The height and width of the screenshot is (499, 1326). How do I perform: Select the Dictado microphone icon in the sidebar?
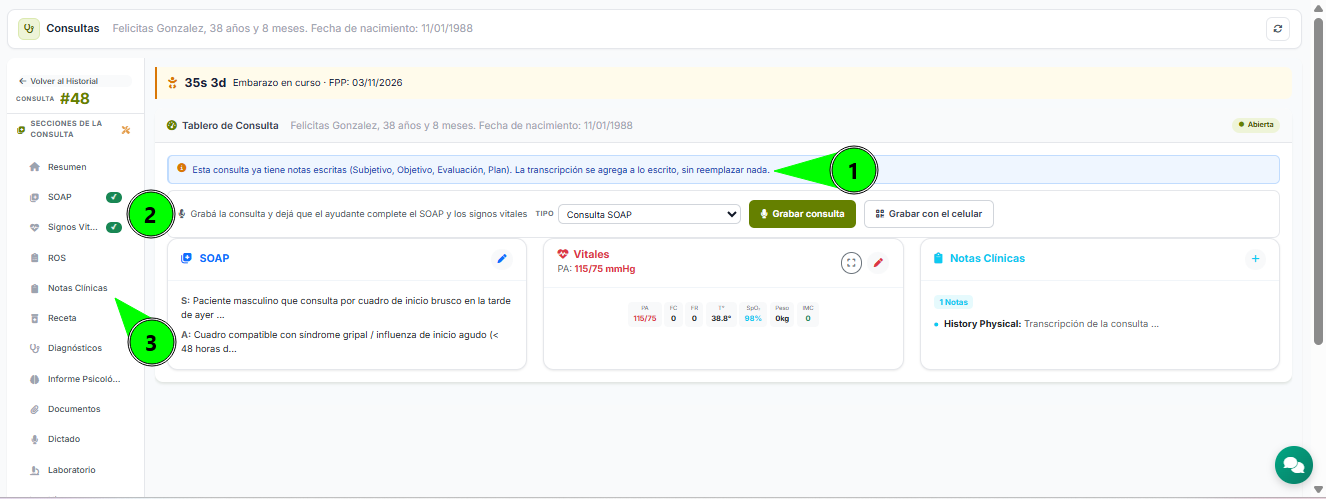pos(35,439)
